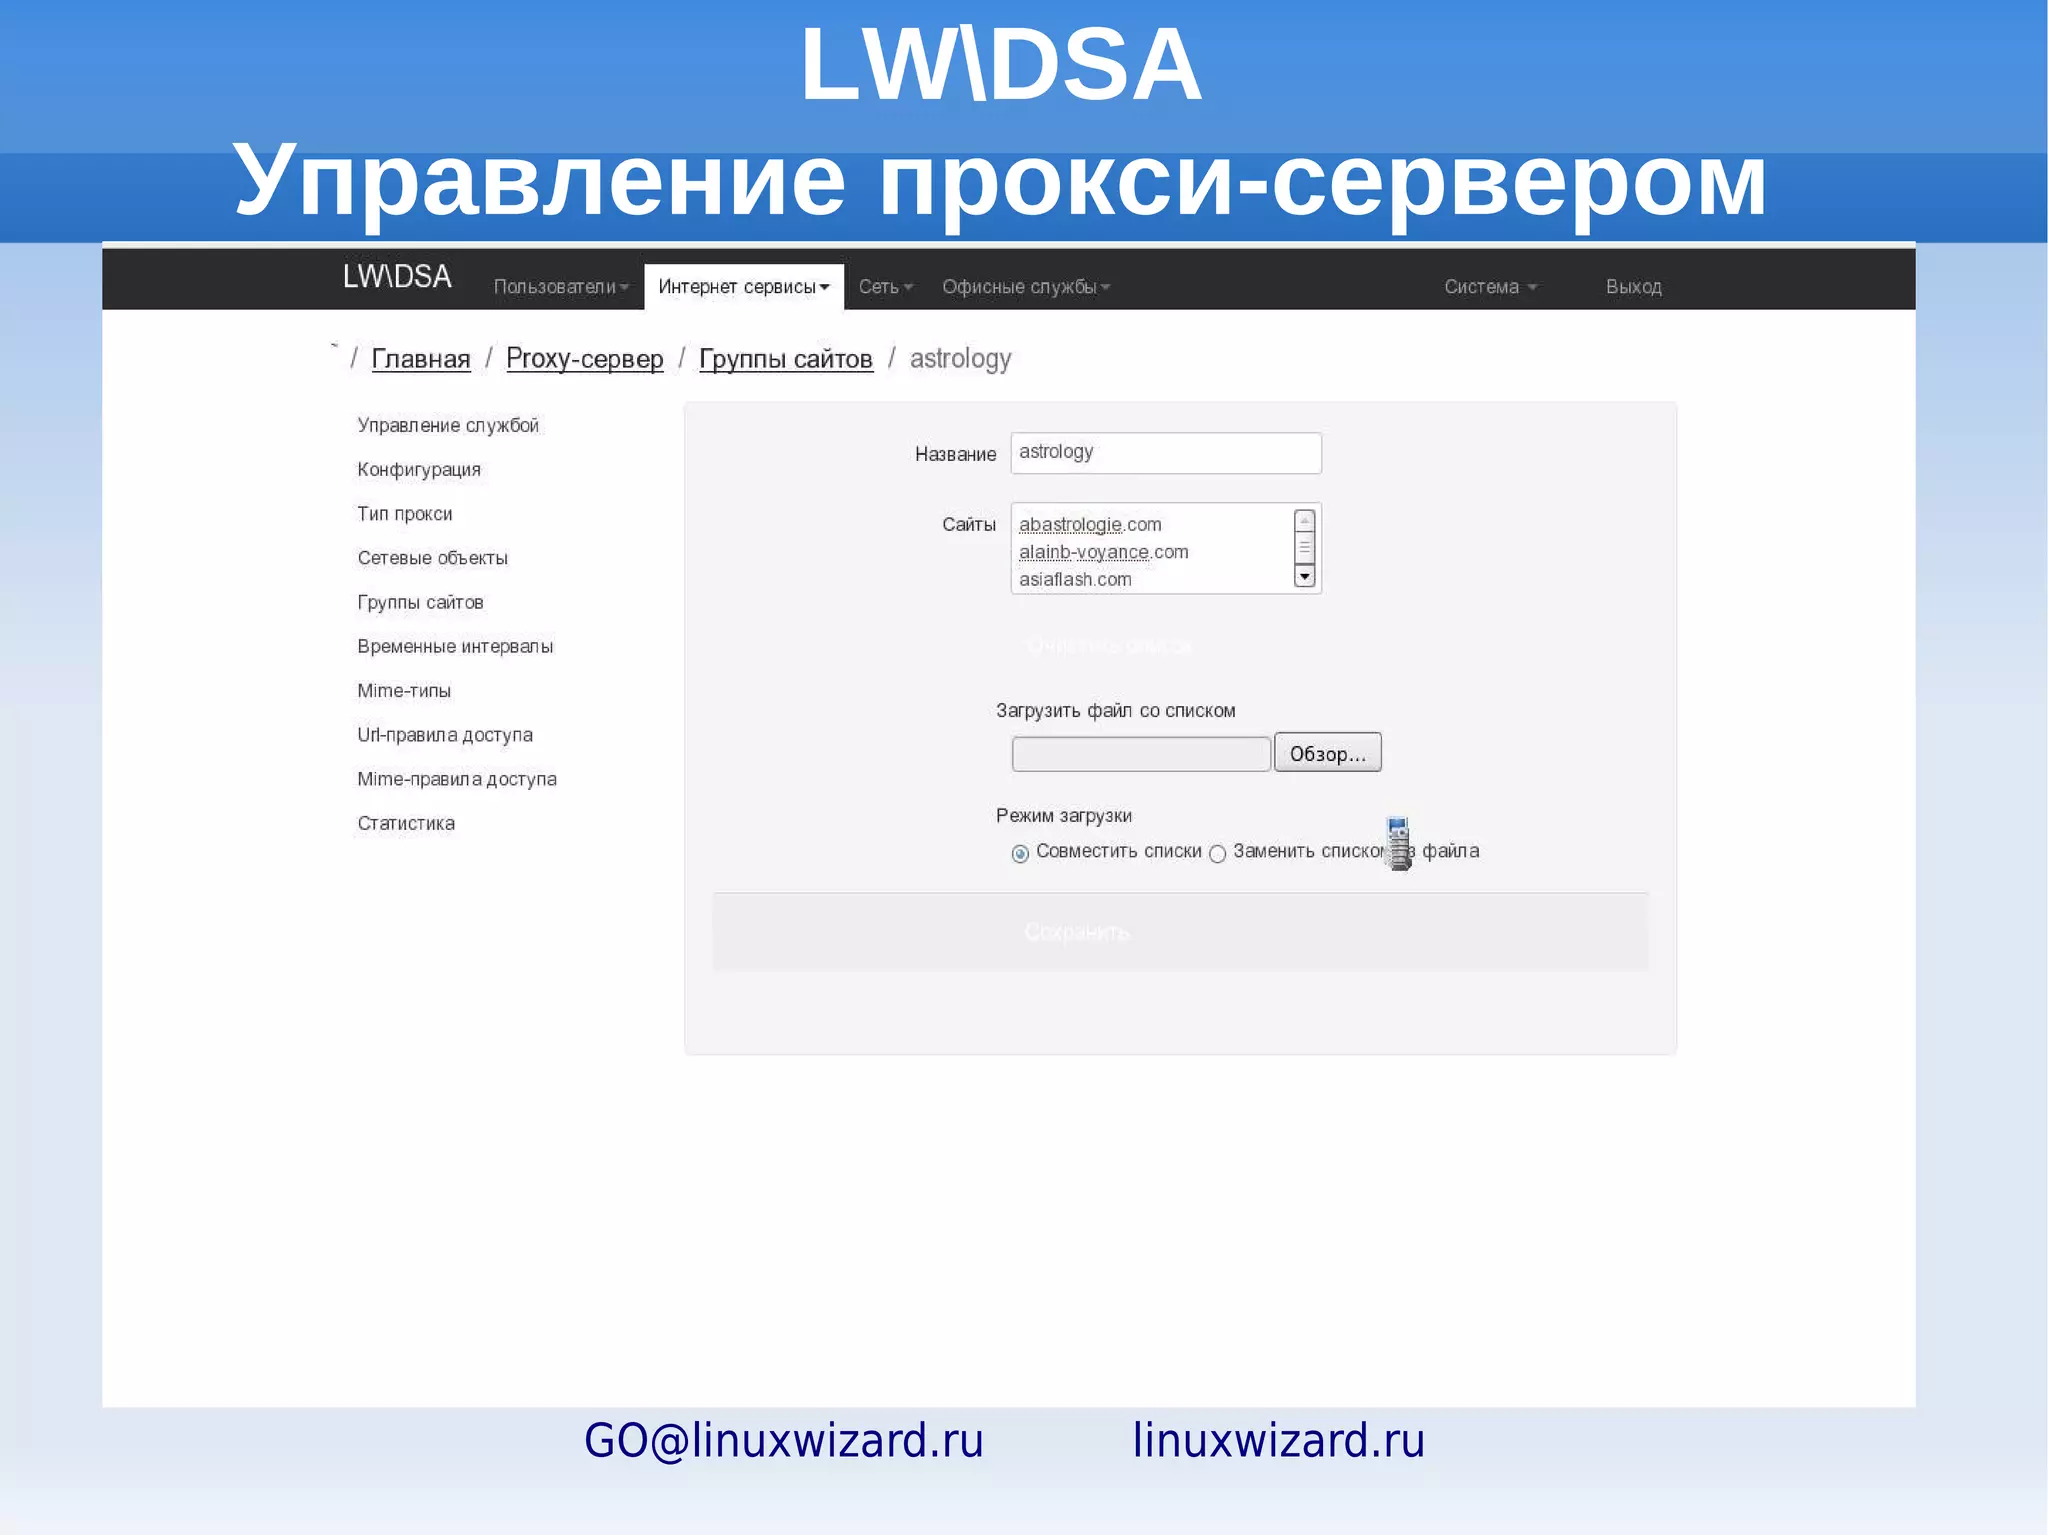Open Mime-типы sidebar item
Viewport: 2048px width, 1535px height.
point(404,691)
